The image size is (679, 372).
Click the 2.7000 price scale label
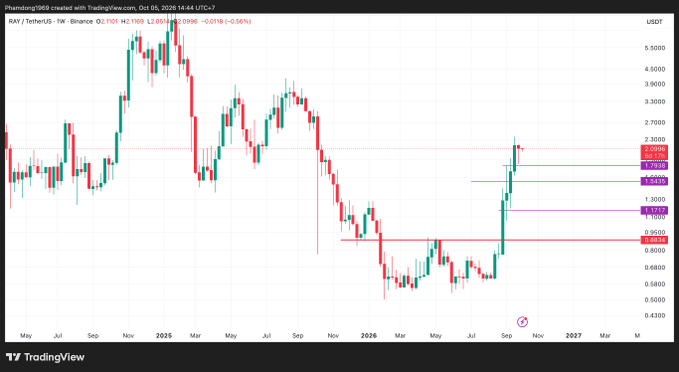point(654,123)
